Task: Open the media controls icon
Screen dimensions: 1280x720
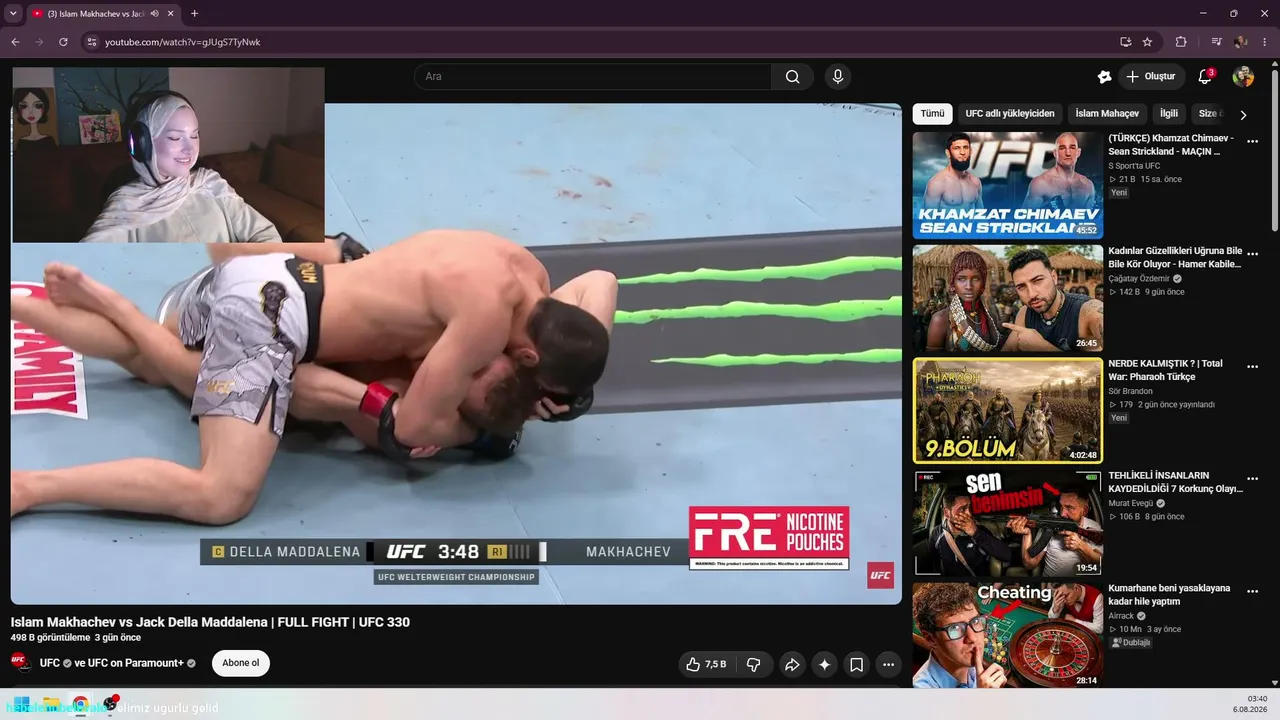Action: (1216, 42)
